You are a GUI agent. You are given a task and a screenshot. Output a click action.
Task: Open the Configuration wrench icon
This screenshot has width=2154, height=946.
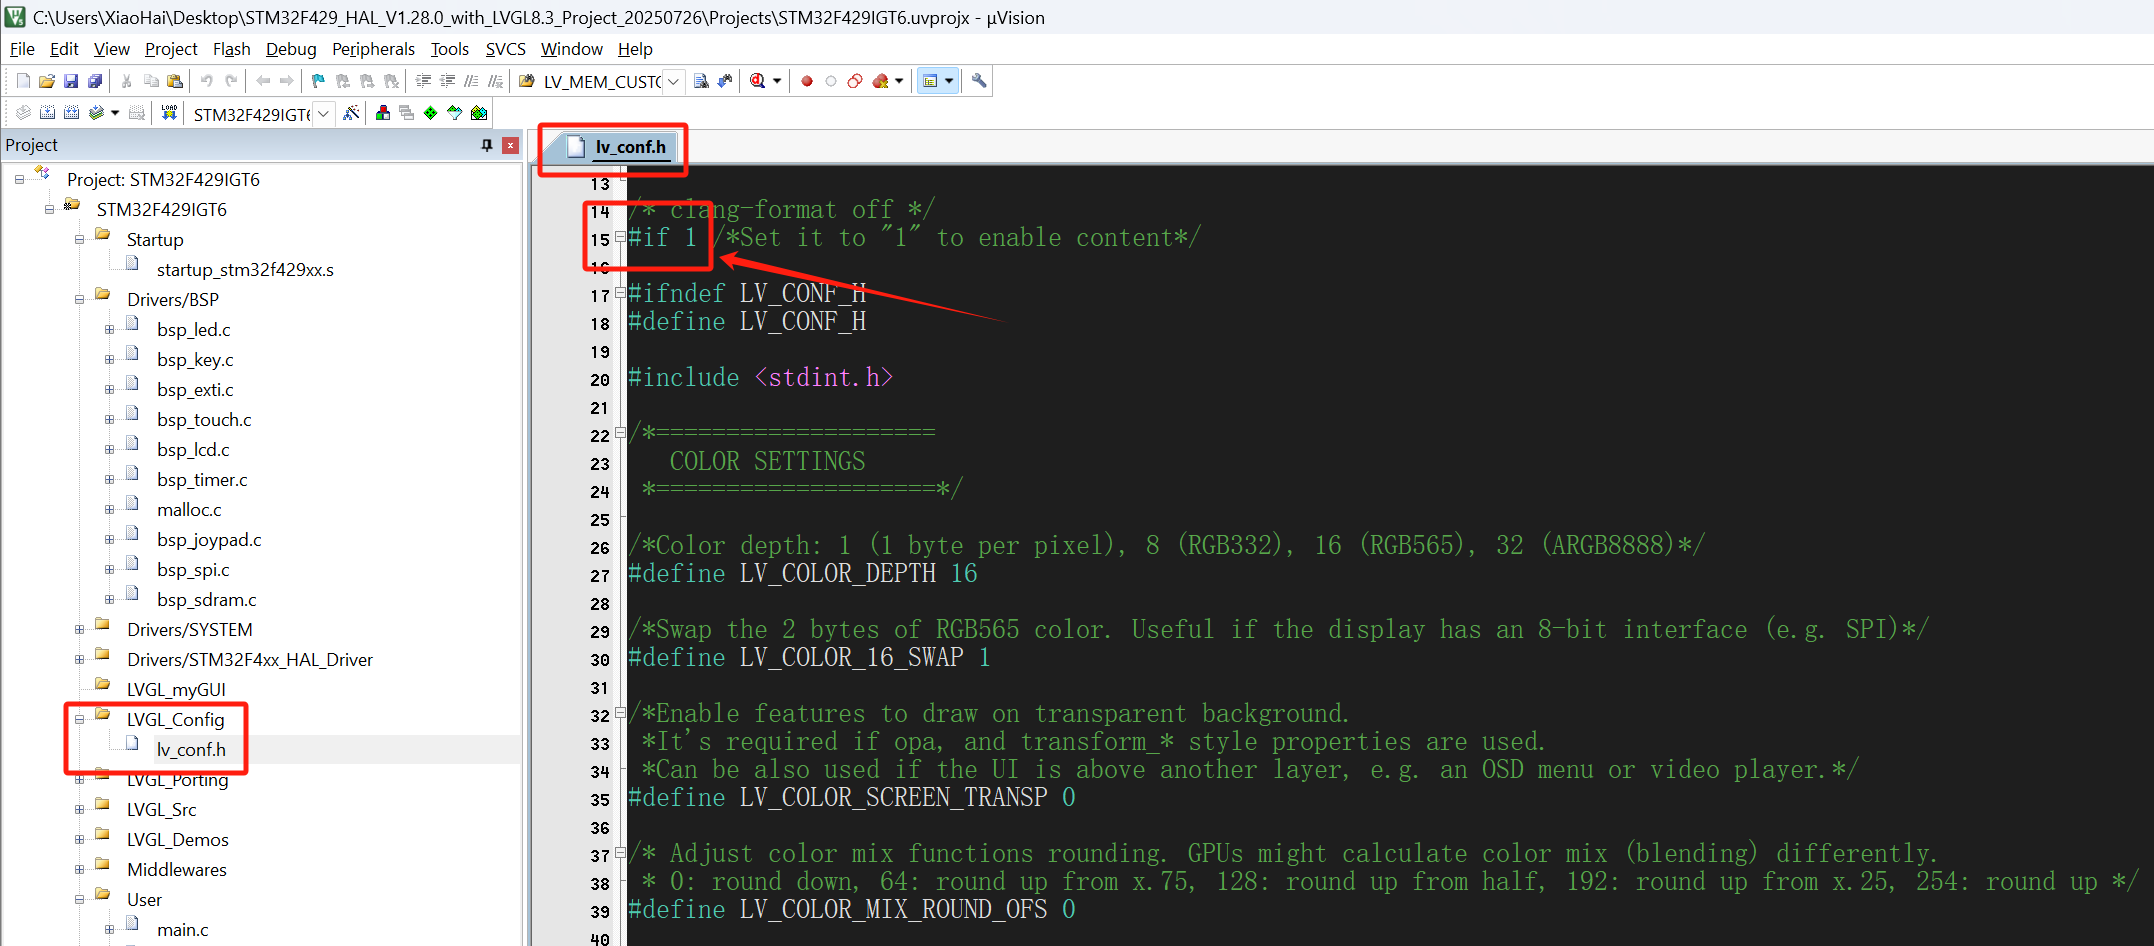tap(979, 81)
